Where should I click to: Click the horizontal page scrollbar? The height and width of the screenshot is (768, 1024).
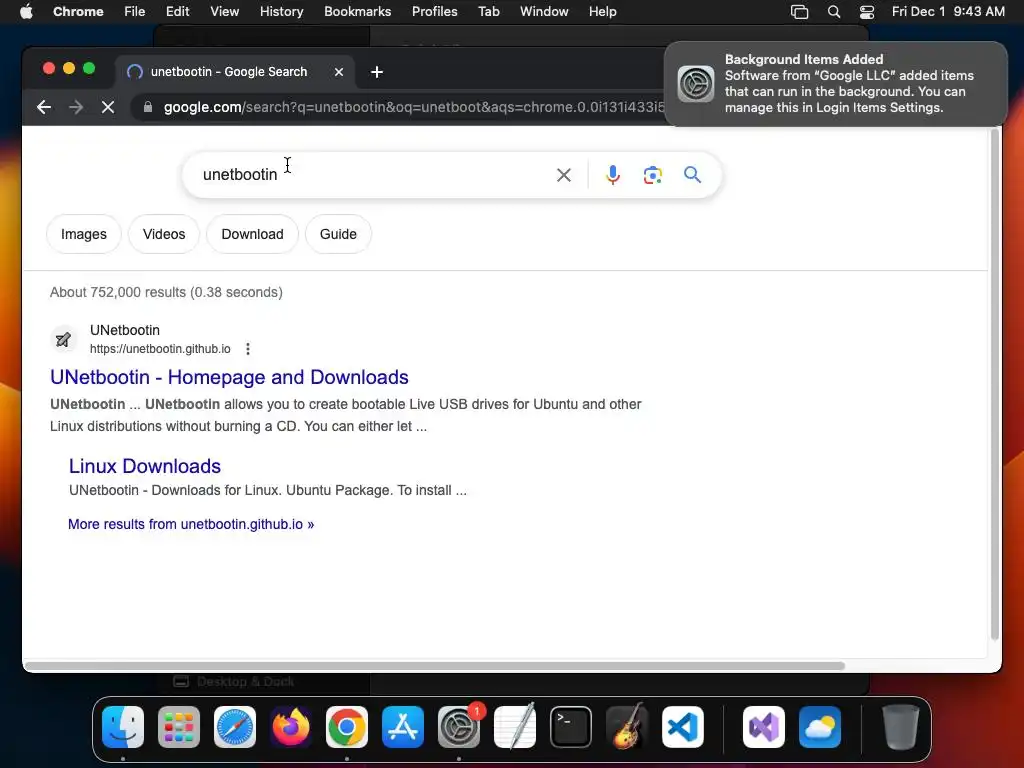(x=434, y=666)
